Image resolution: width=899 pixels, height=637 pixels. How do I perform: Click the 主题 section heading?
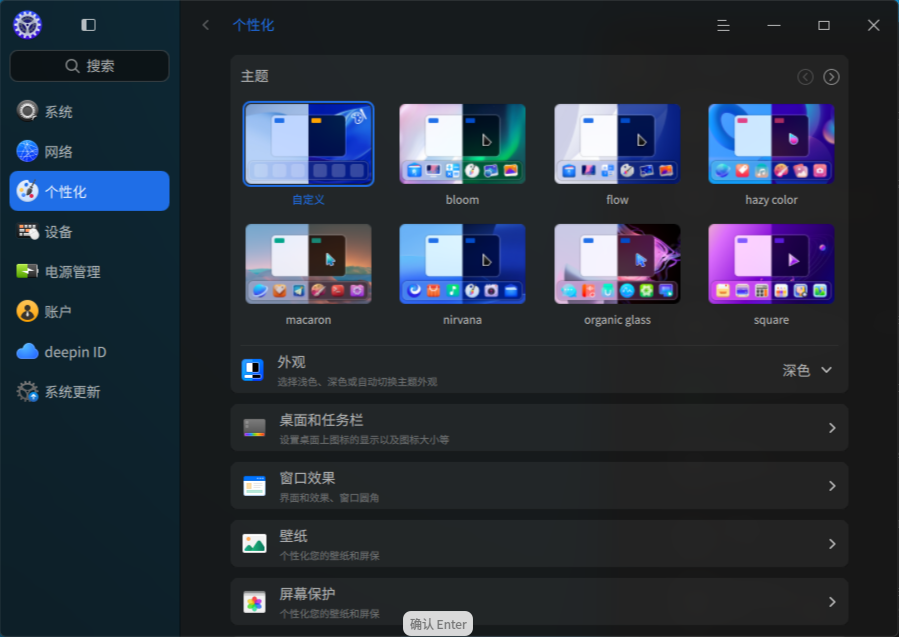255,76
